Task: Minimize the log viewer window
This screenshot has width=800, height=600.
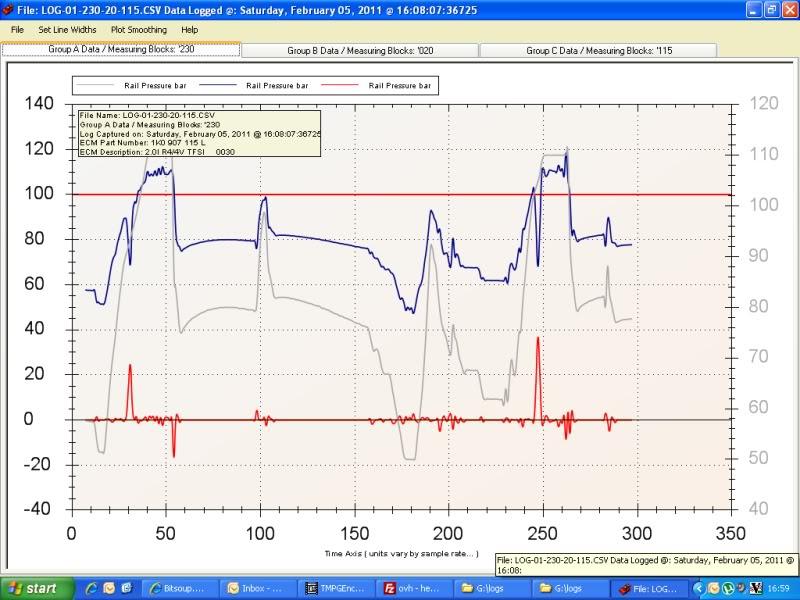Action: point(755,10)
